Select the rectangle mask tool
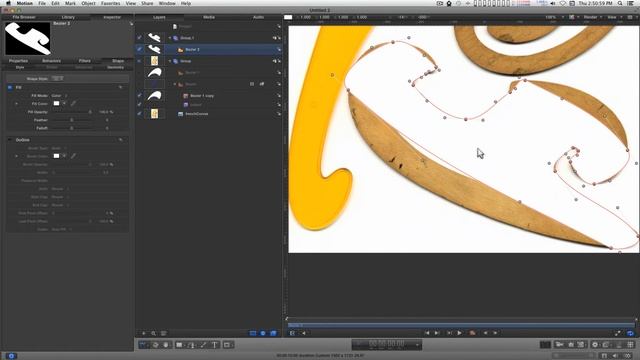The image size is (640, 360). tap(227, 345)
